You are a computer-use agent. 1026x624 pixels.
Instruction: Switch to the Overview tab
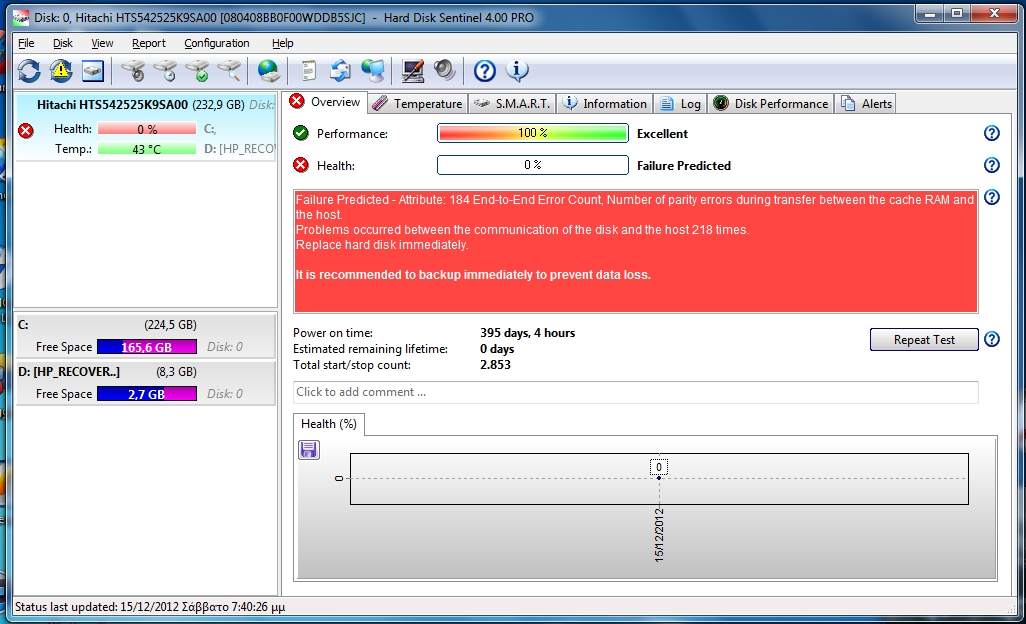(x=326, y=102)
